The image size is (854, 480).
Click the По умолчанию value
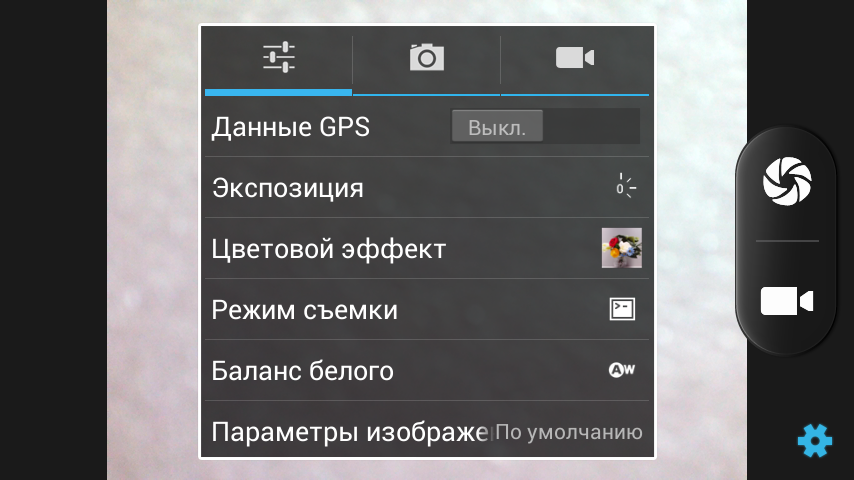(x=569, y=432)
